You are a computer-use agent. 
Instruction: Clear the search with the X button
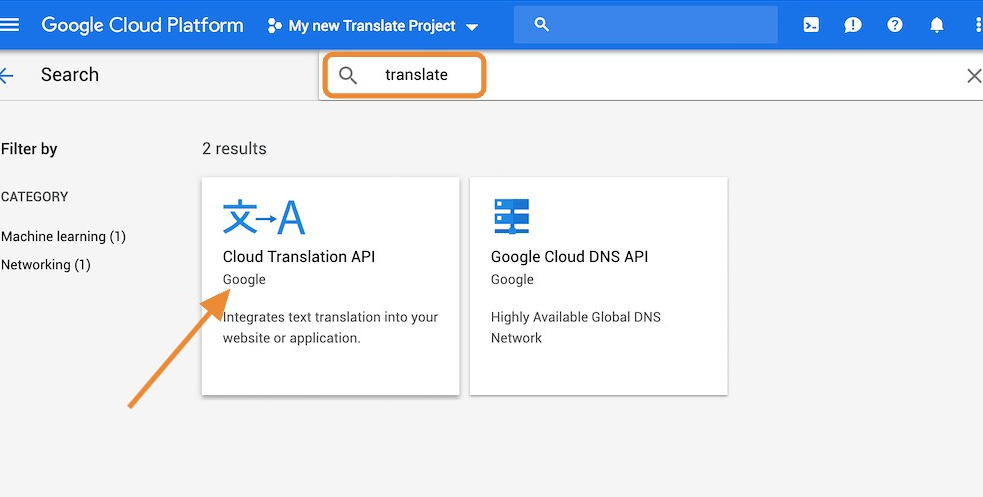973,76
